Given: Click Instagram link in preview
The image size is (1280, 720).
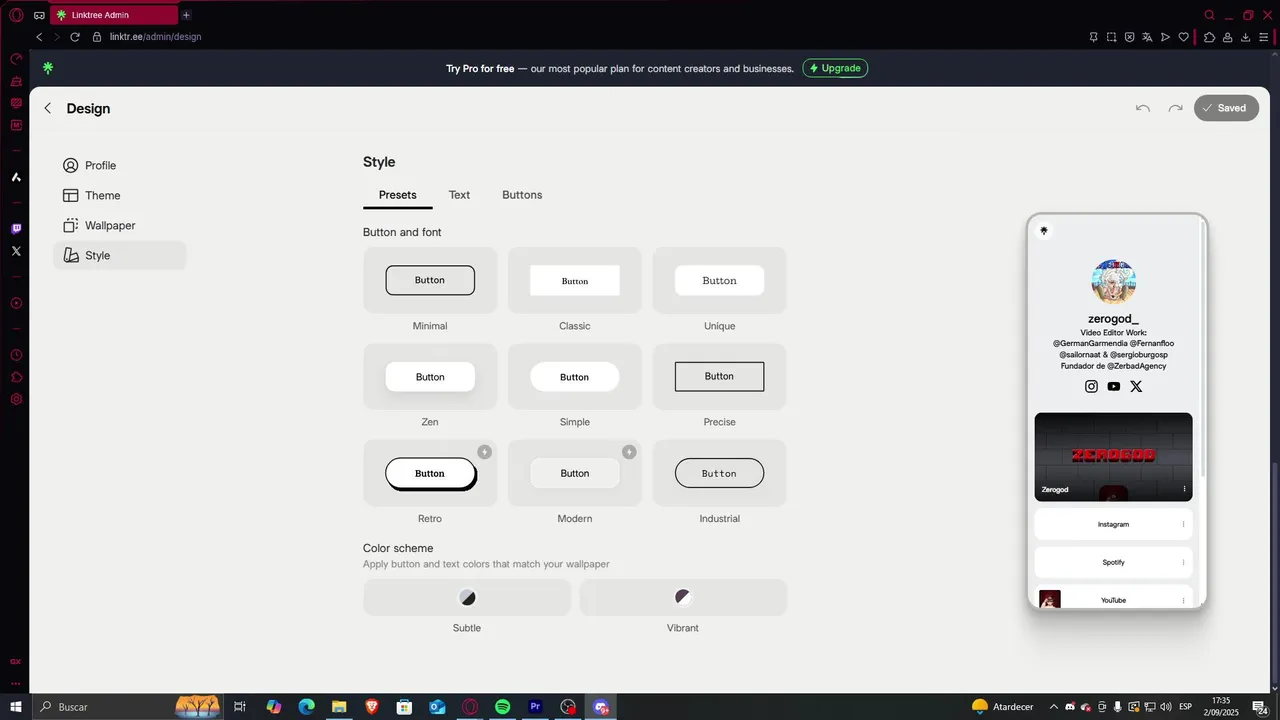Looking at the screenshot, I should (1114, 524).
